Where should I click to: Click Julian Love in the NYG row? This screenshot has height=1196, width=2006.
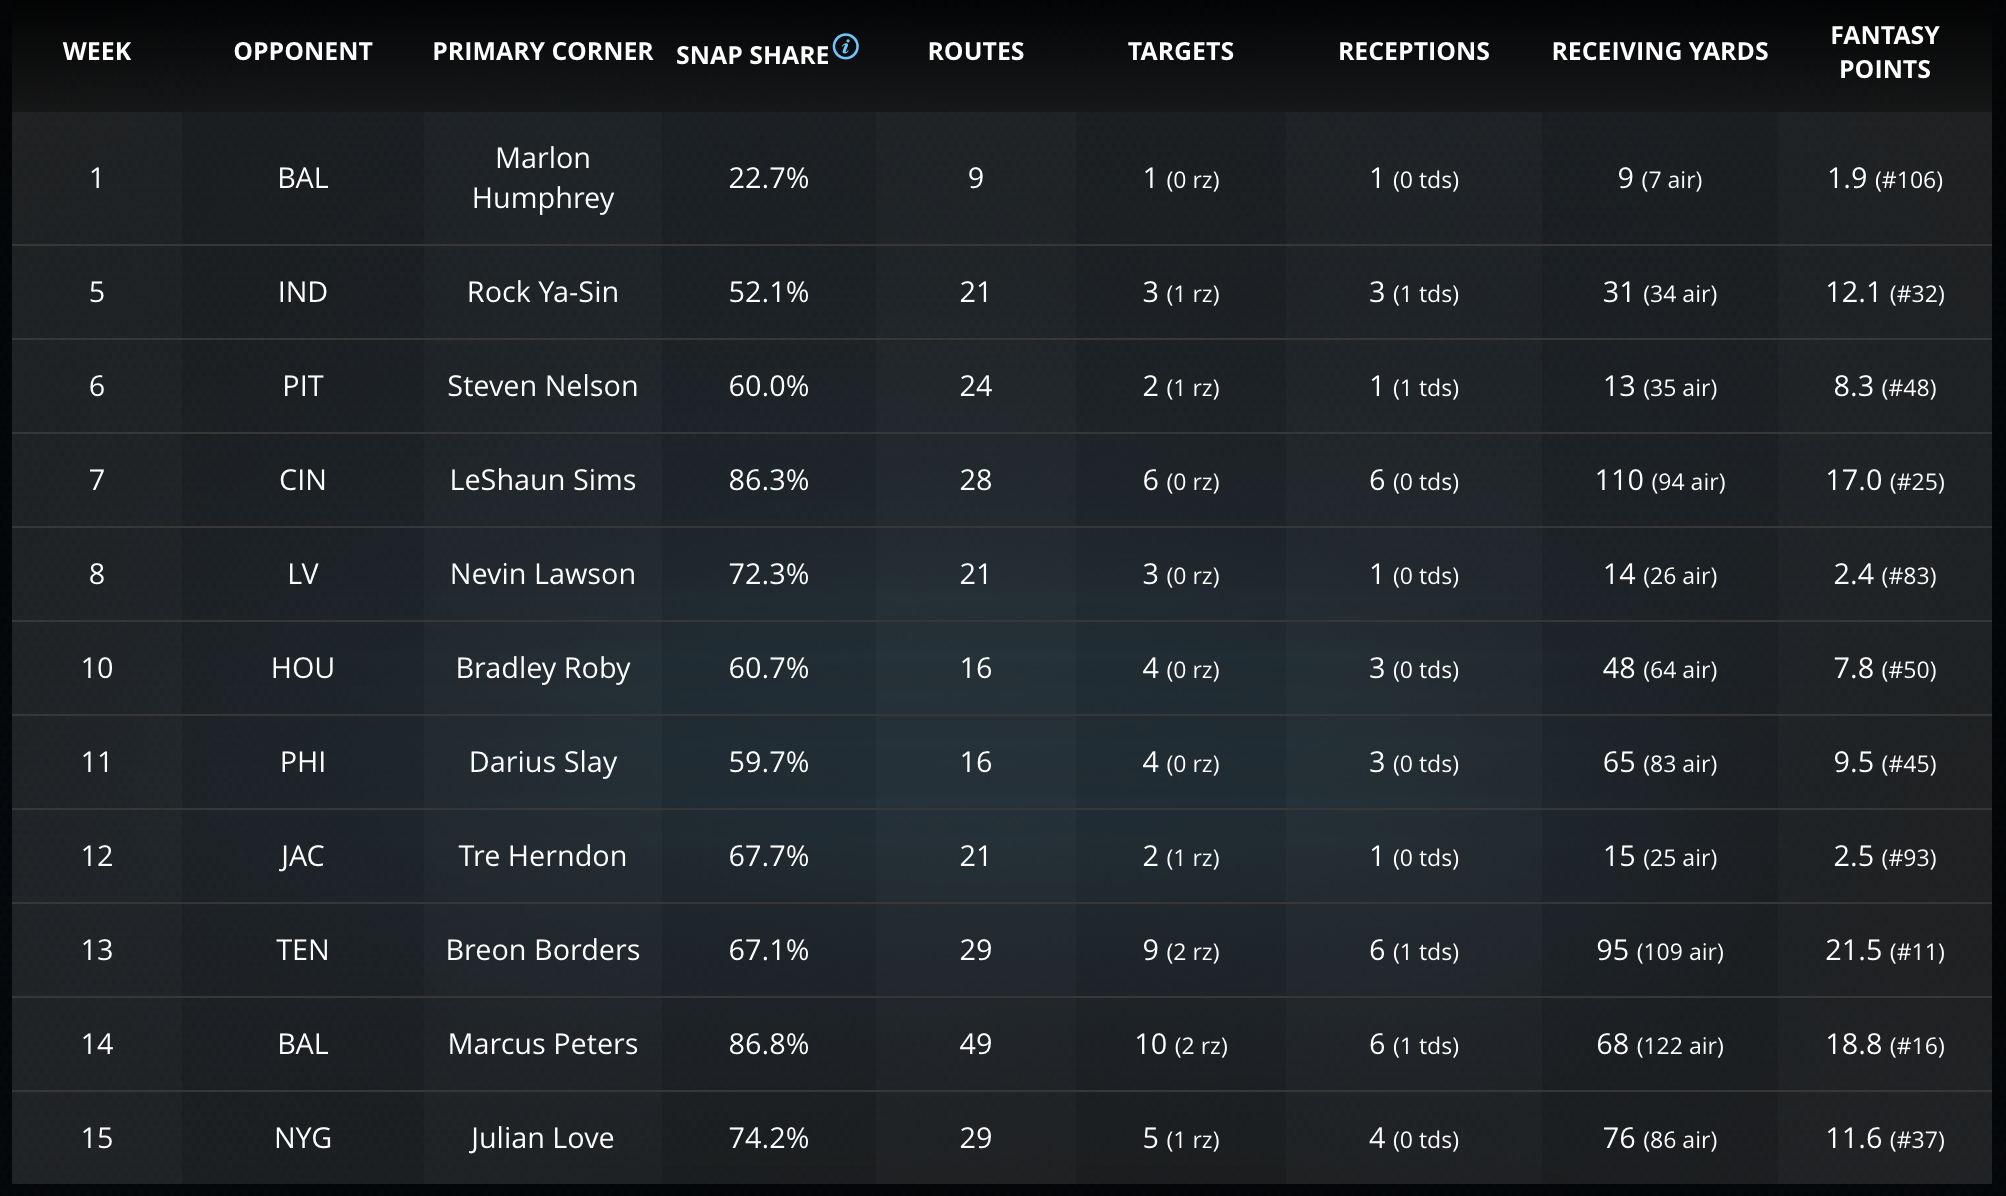(543, 1138)
